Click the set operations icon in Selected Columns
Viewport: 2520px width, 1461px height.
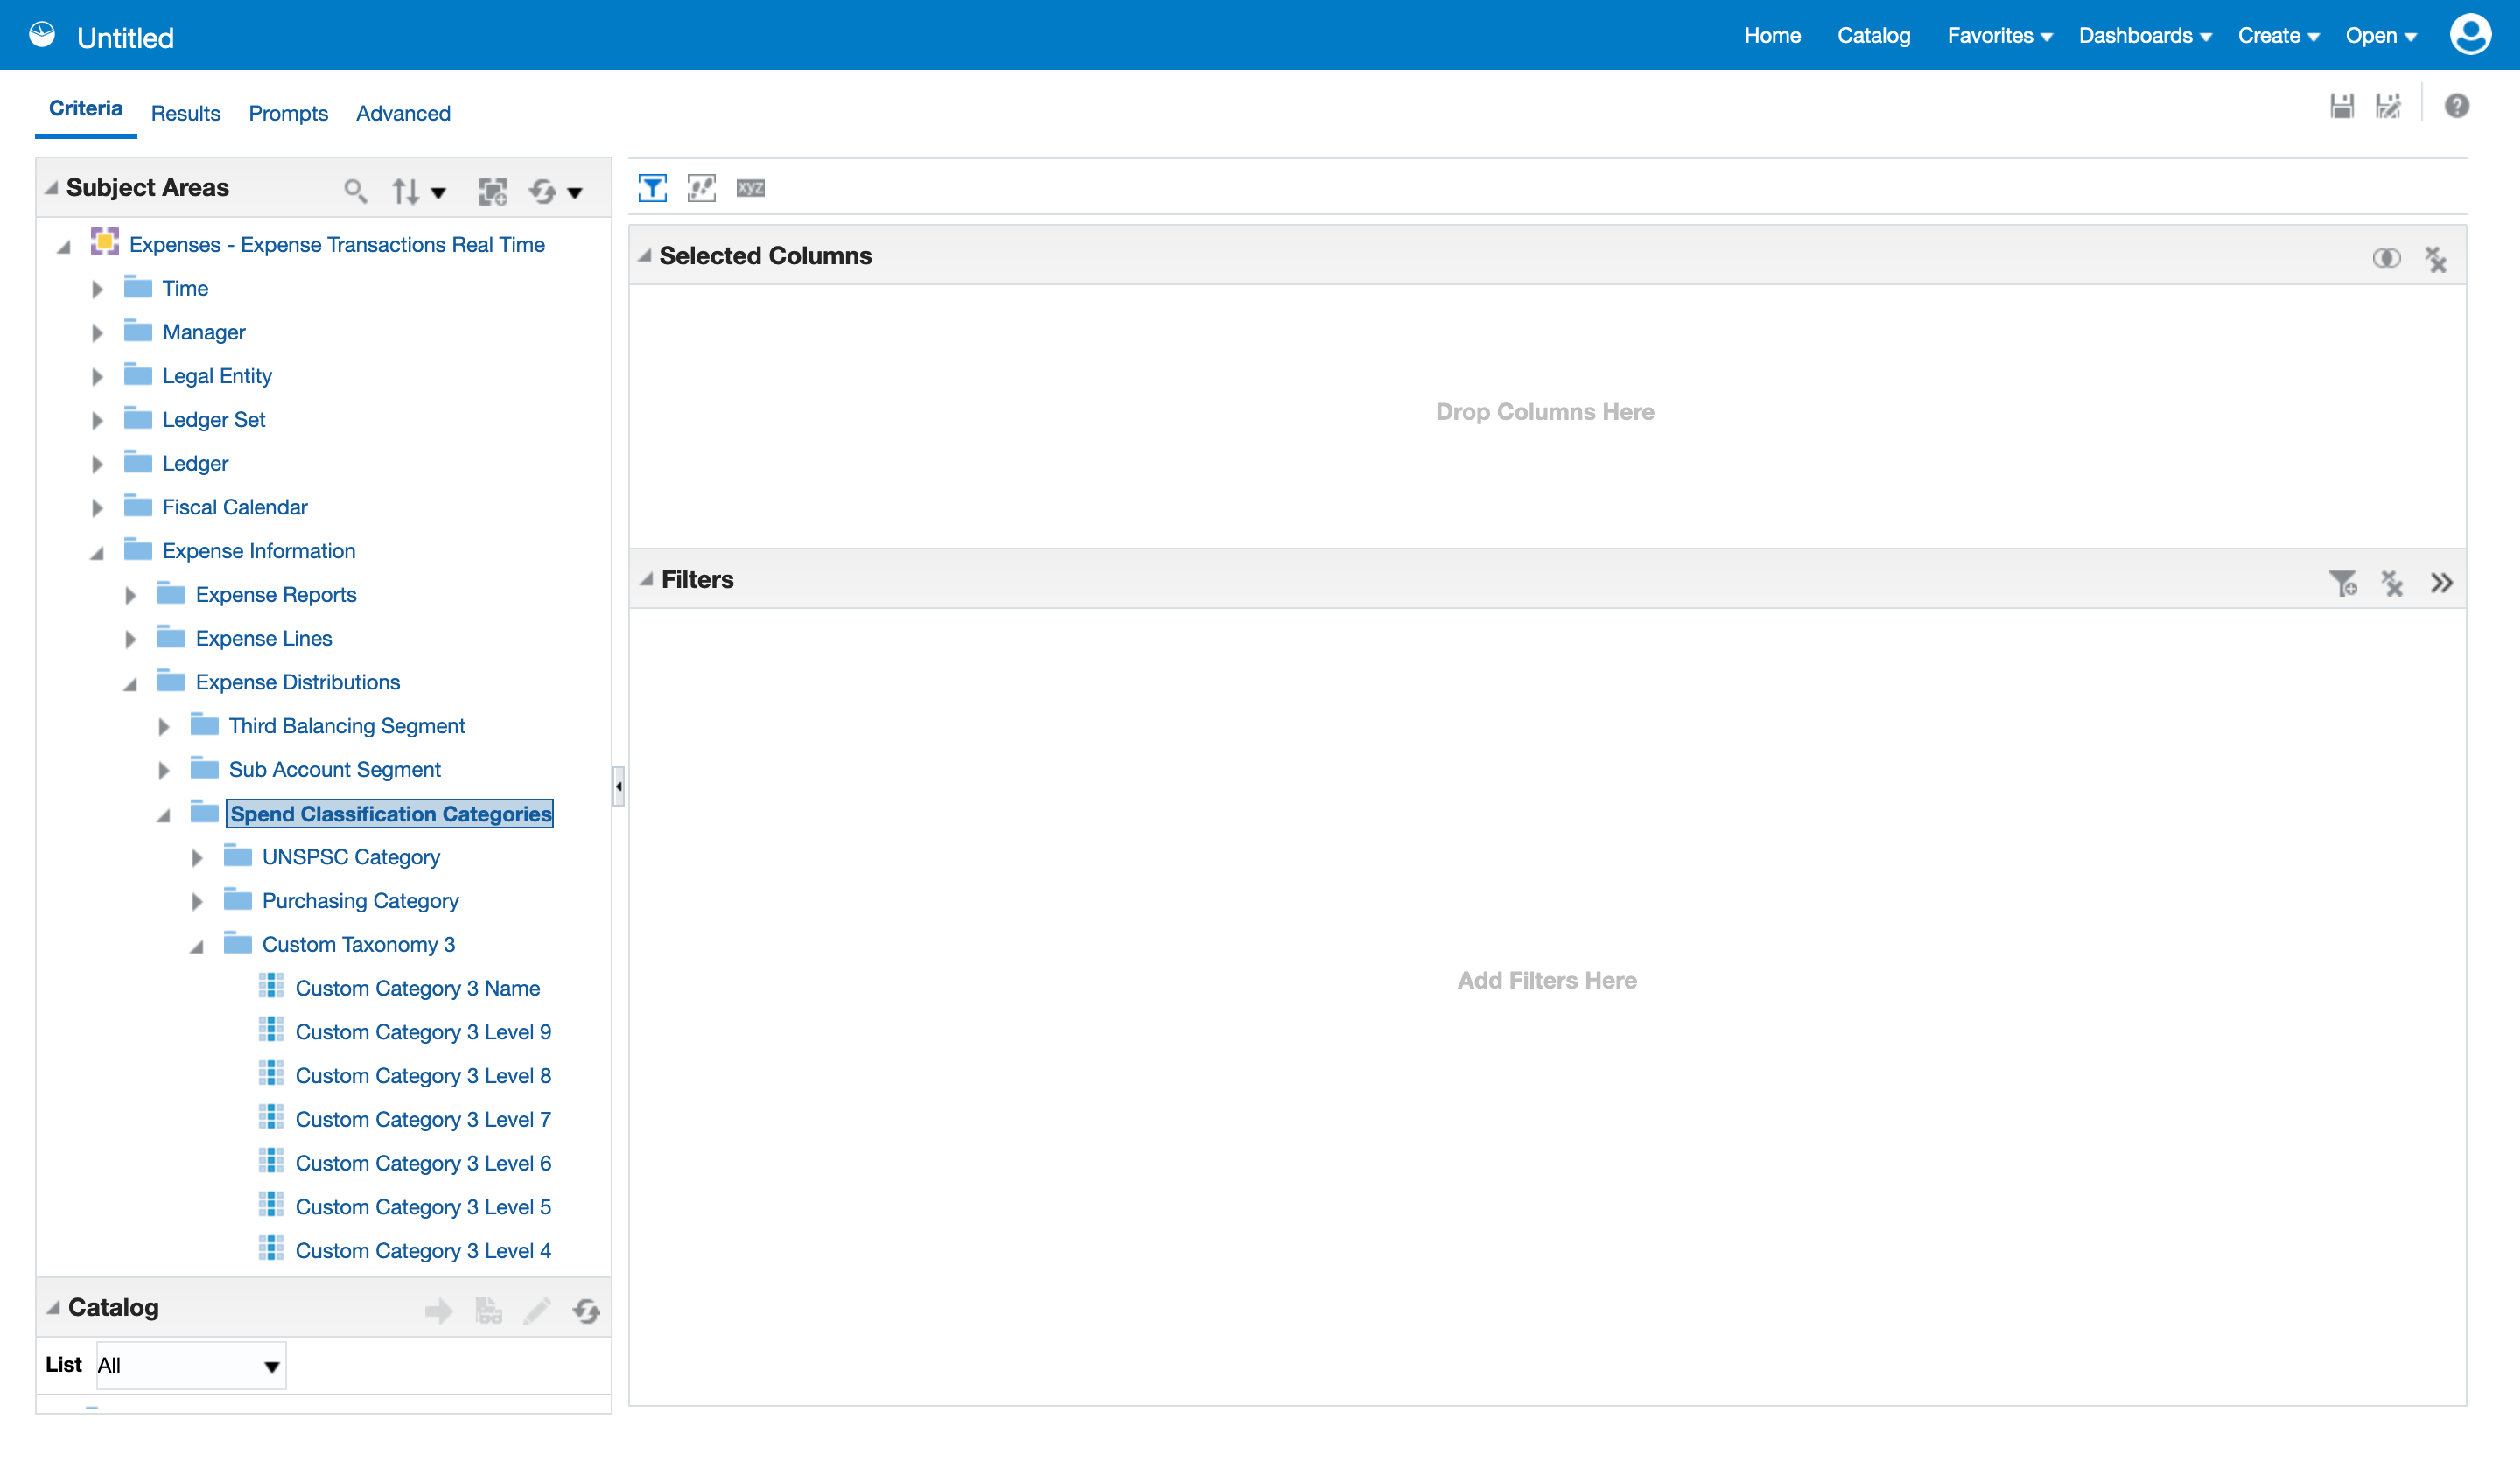(2386, 258)
